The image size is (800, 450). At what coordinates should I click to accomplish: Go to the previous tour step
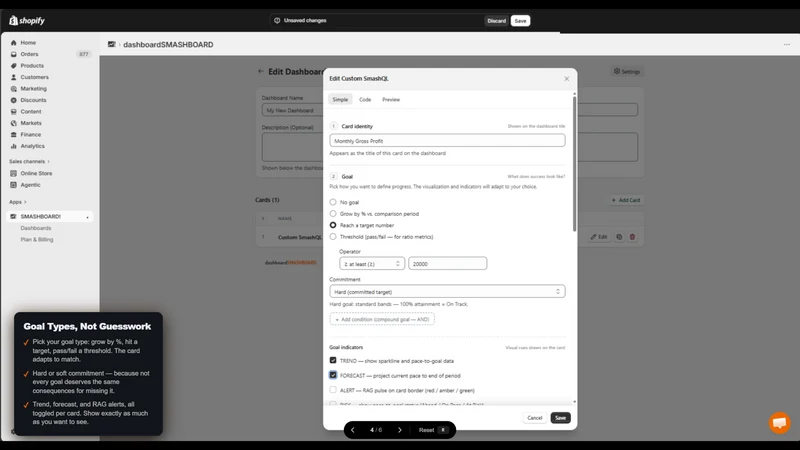(353, 430)
